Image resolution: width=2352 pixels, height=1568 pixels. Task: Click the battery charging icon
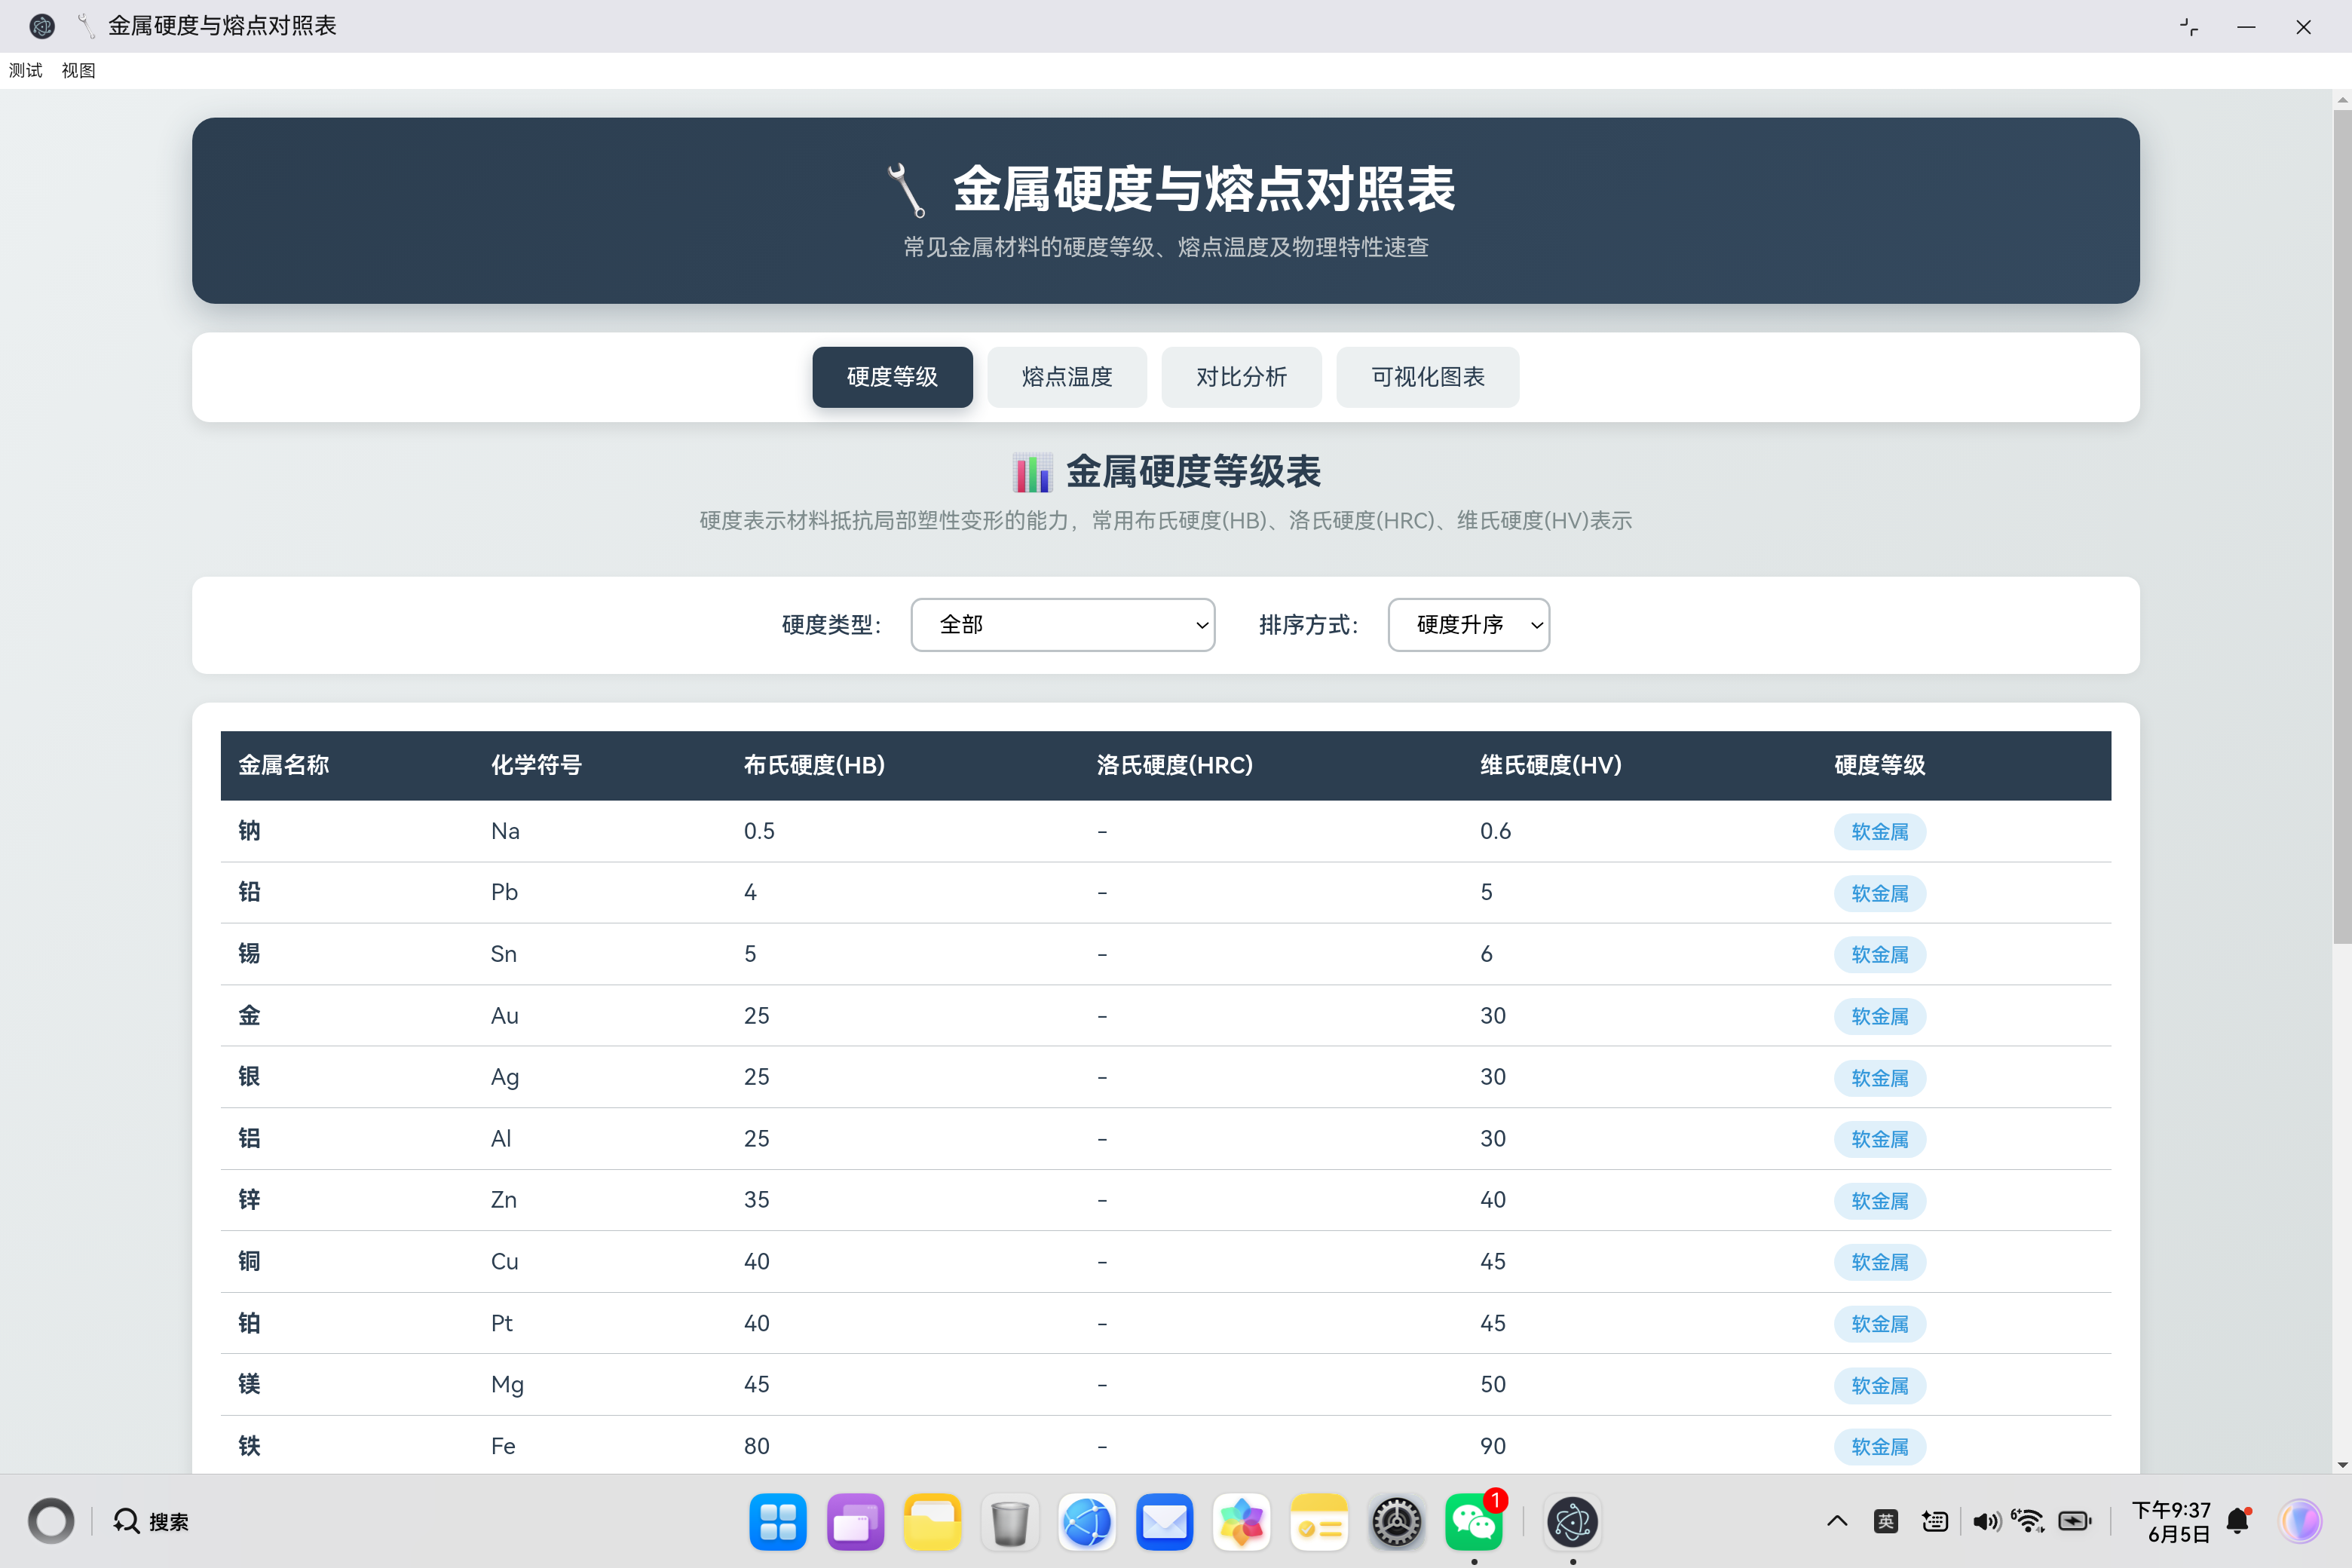tap(2076, 1521)
